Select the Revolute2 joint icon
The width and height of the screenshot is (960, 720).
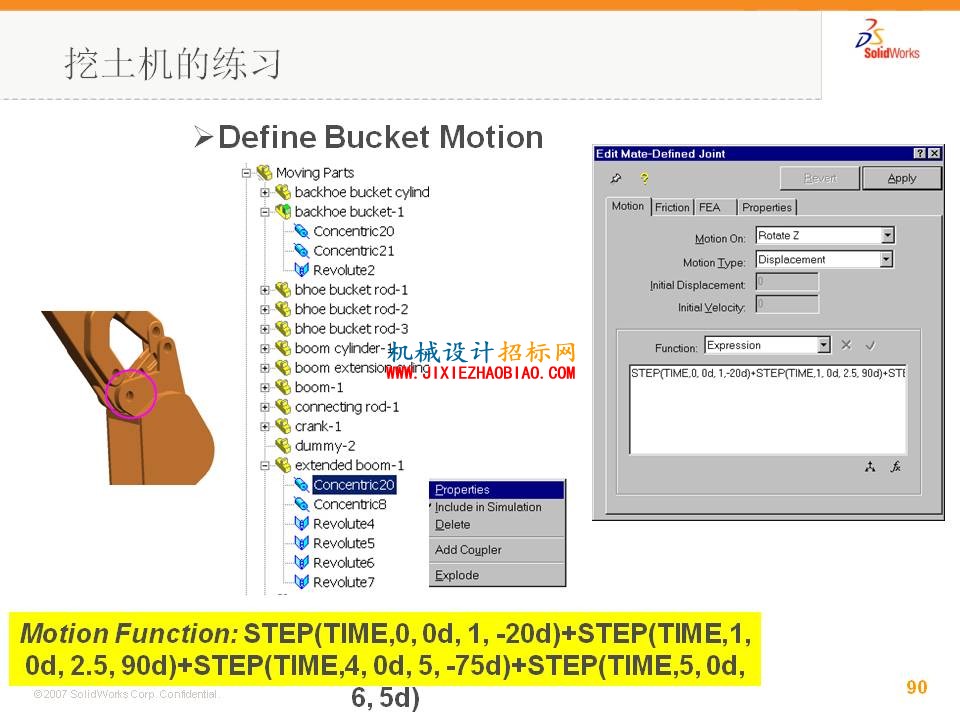coord(301,269)
